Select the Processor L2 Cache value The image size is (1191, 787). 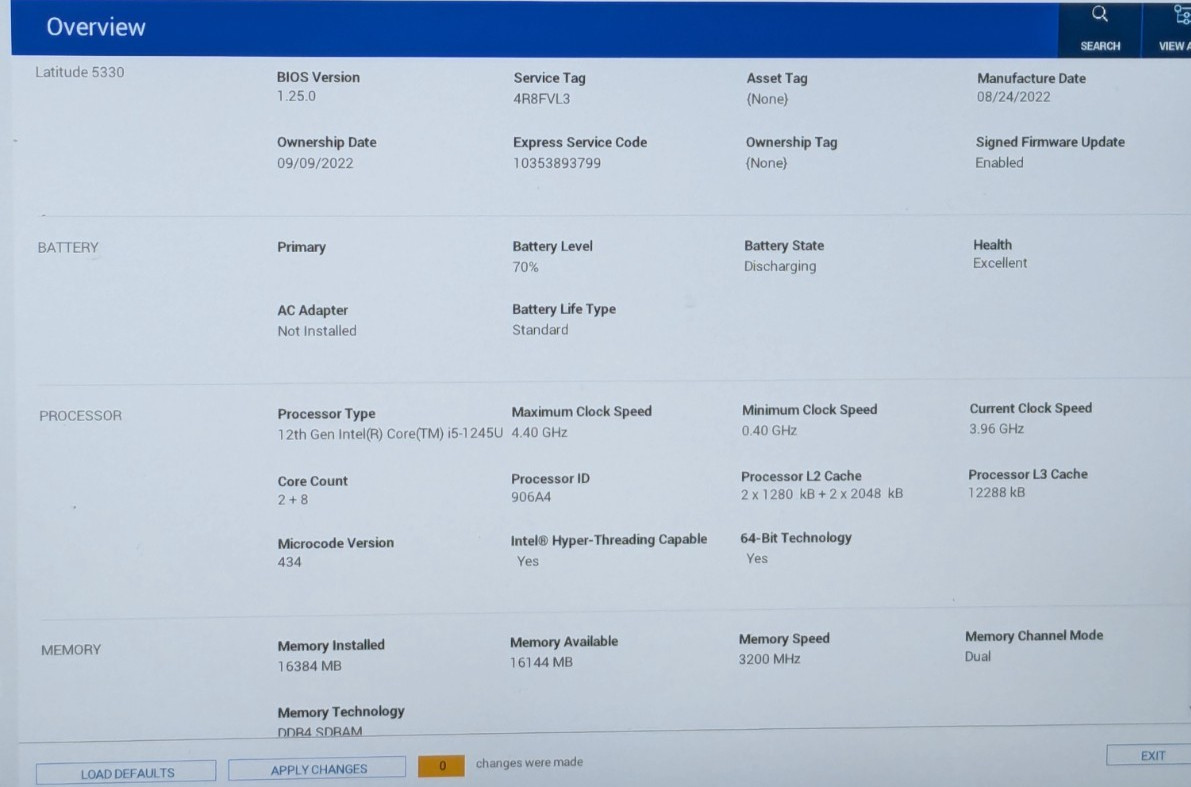[x=822, y=494]
